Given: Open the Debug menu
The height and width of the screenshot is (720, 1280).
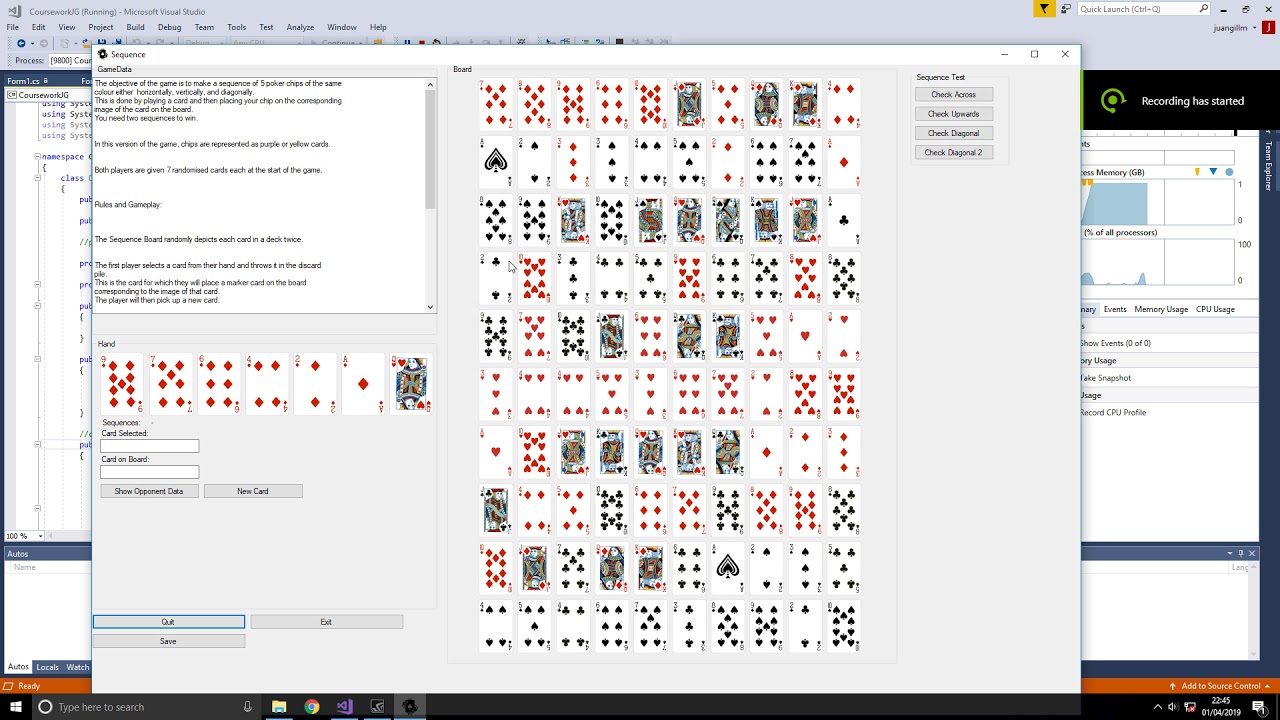Looking at the screenshot, I should coord(169,27).
